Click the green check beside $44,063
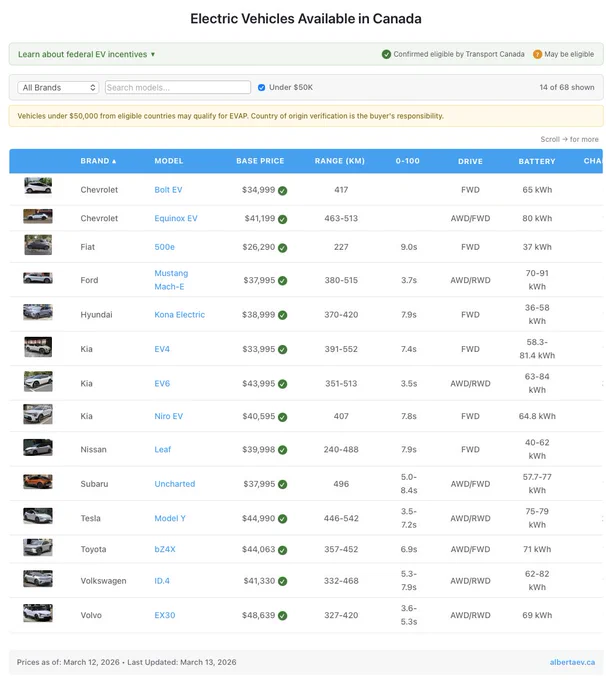The height and width of the screenshot is (680, 606). [282, 550]
